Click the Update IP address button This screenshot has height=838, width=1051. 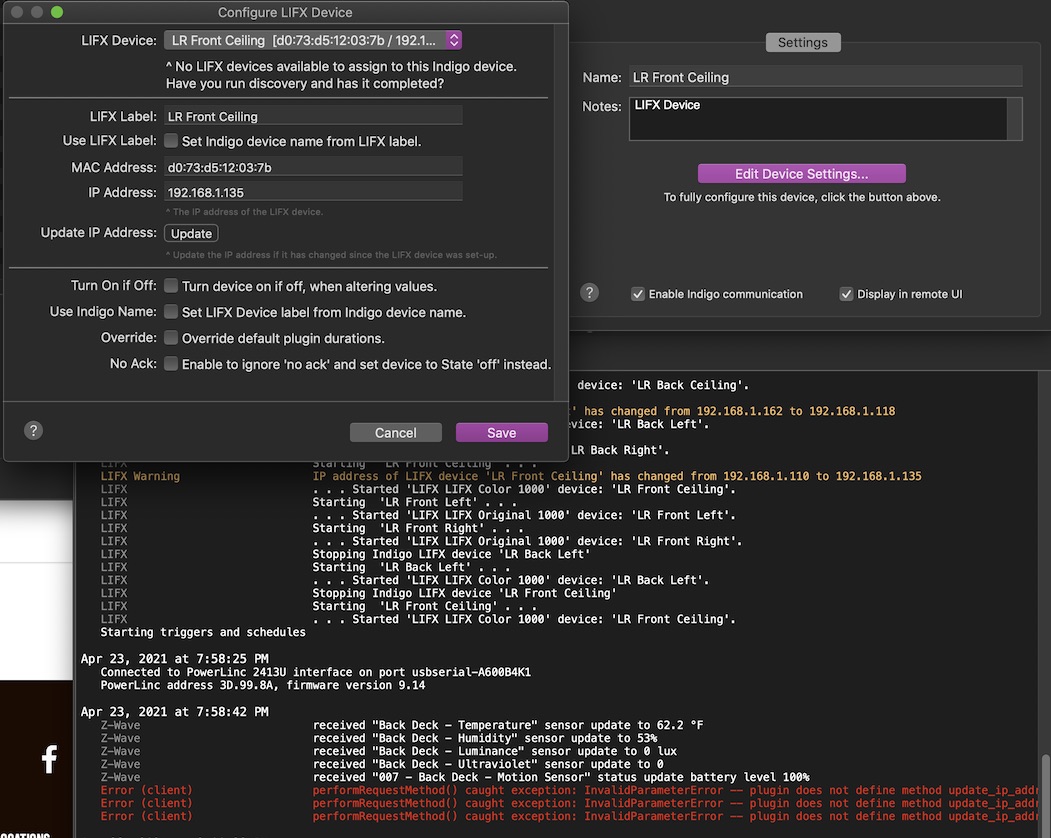(x=191, y=233)
